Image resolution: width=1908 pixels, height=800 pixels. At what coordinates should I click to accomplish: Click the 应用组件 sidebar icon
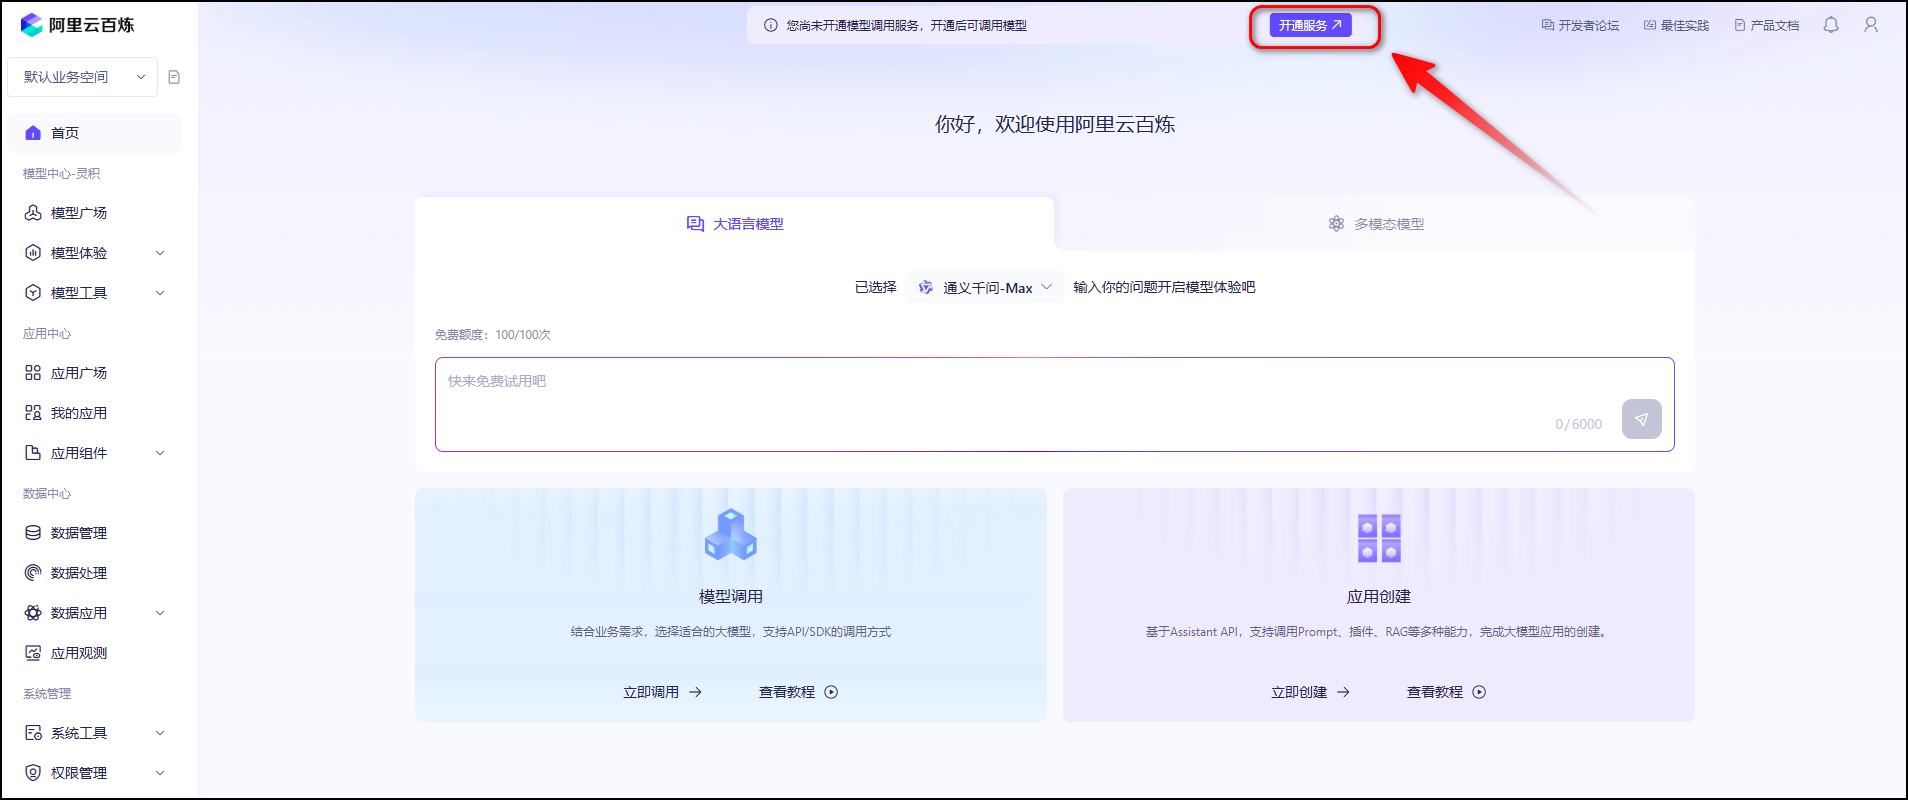33,453
